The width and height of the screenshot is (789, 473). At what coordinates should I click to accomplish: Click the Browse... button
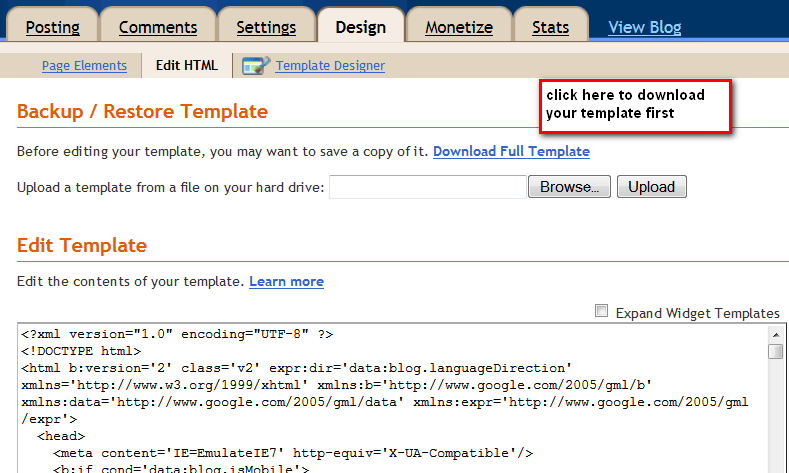pos(569,187)
